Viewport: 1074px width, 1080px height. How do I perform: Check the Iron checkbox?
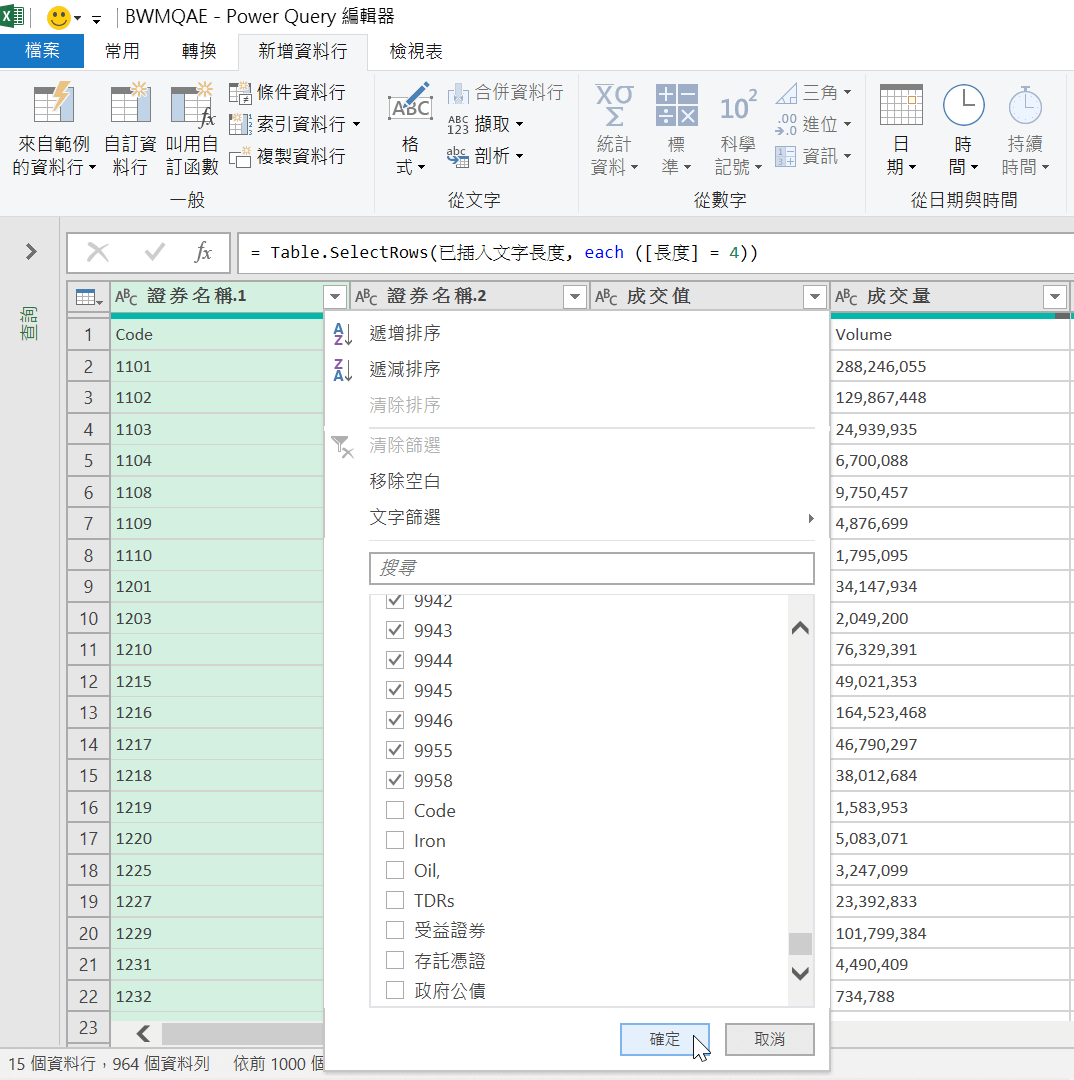coord(395,841)
